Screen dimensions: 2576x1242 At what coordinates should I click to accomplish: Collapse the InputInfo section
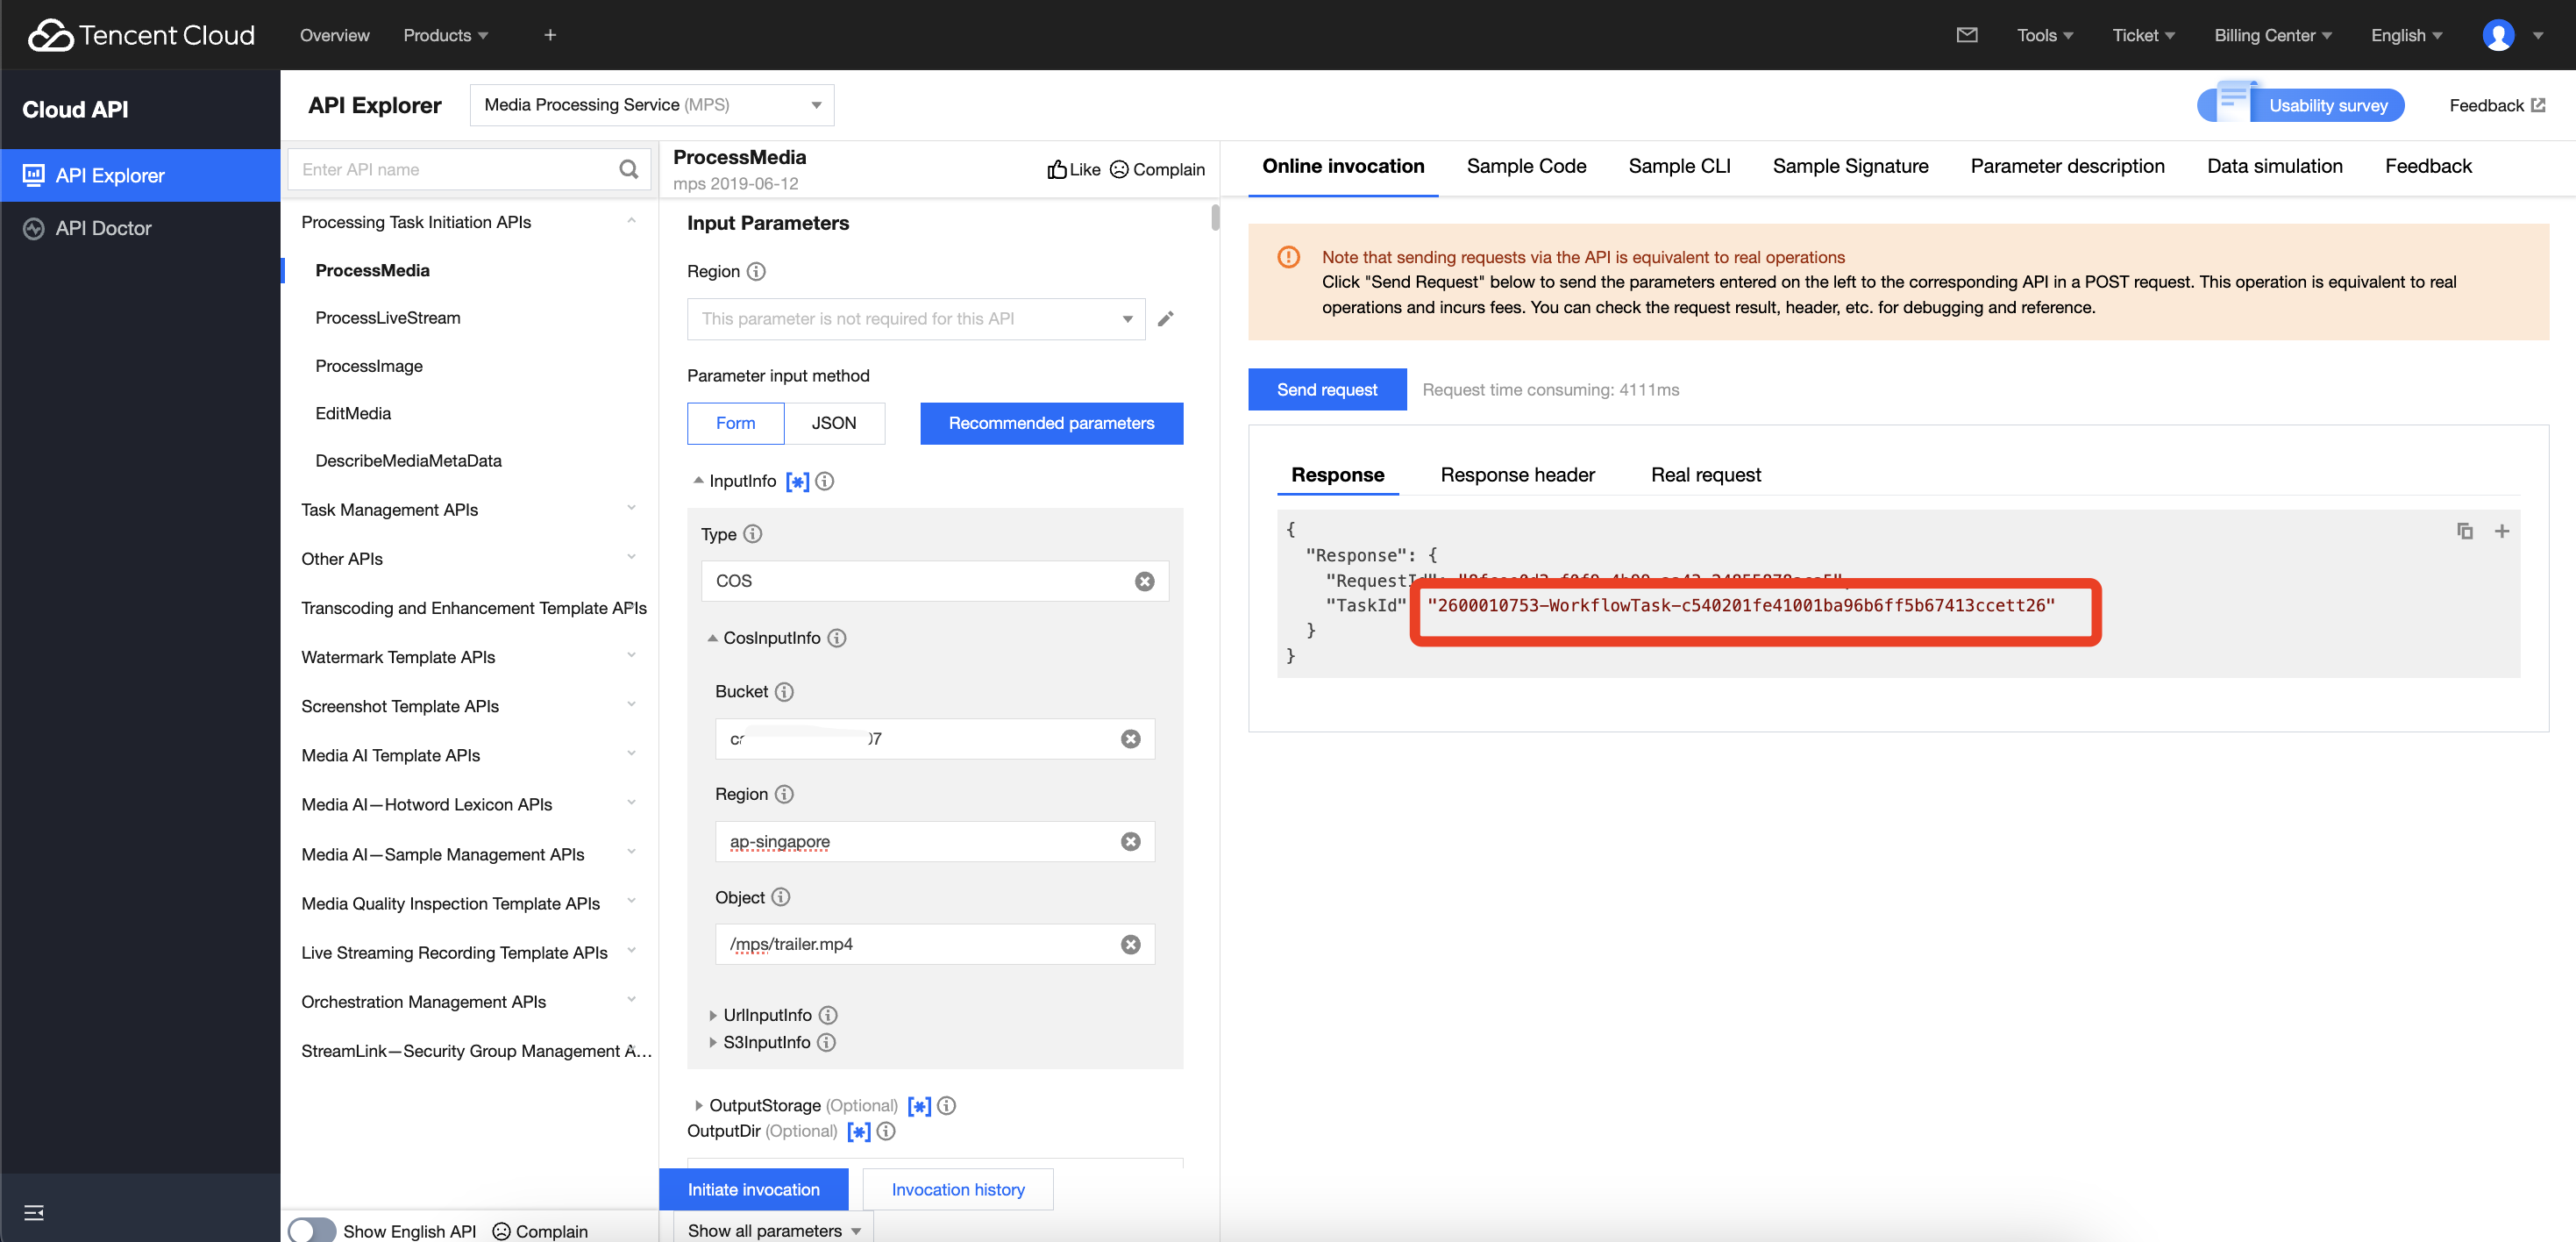[x=698, y=481]
